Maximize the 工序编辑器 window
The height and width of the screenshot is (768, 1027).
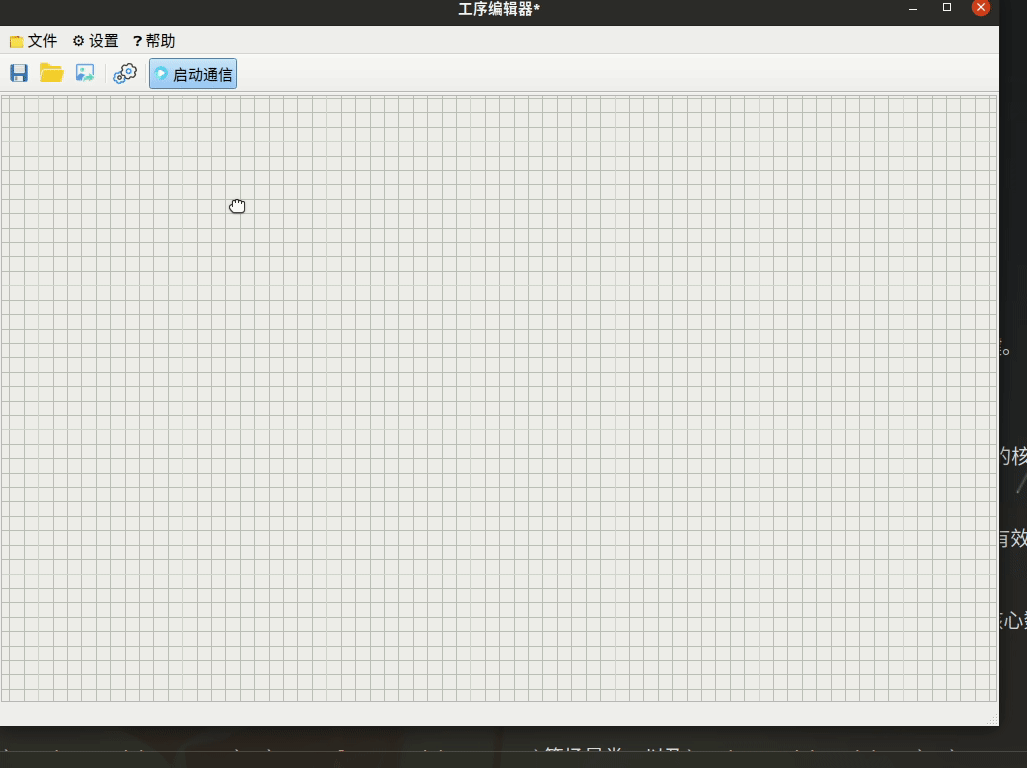(x=946, y=7)
